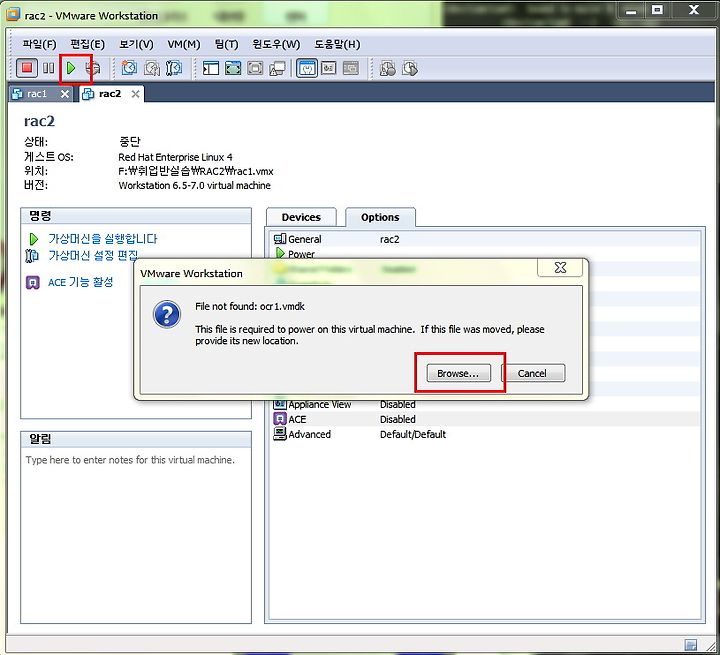
Task: Click the Take Snapshot toolbar icon
Action: [129, 68]
